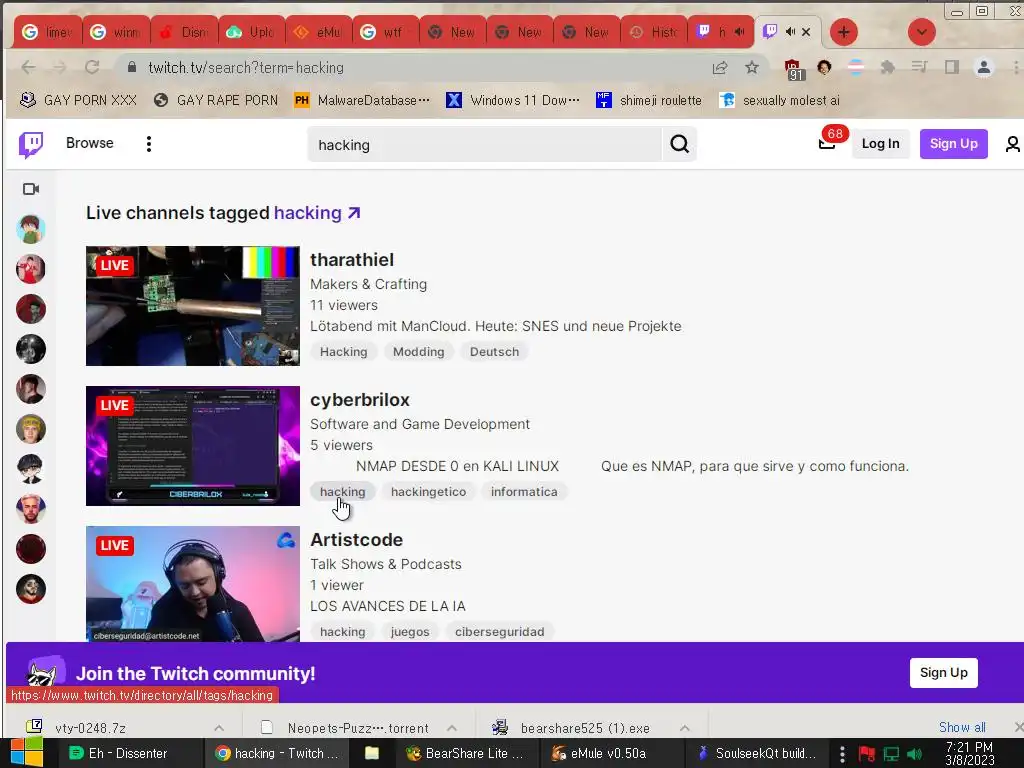
Task: Switch to the winm browser tab
Action: (x=116, y=32)
